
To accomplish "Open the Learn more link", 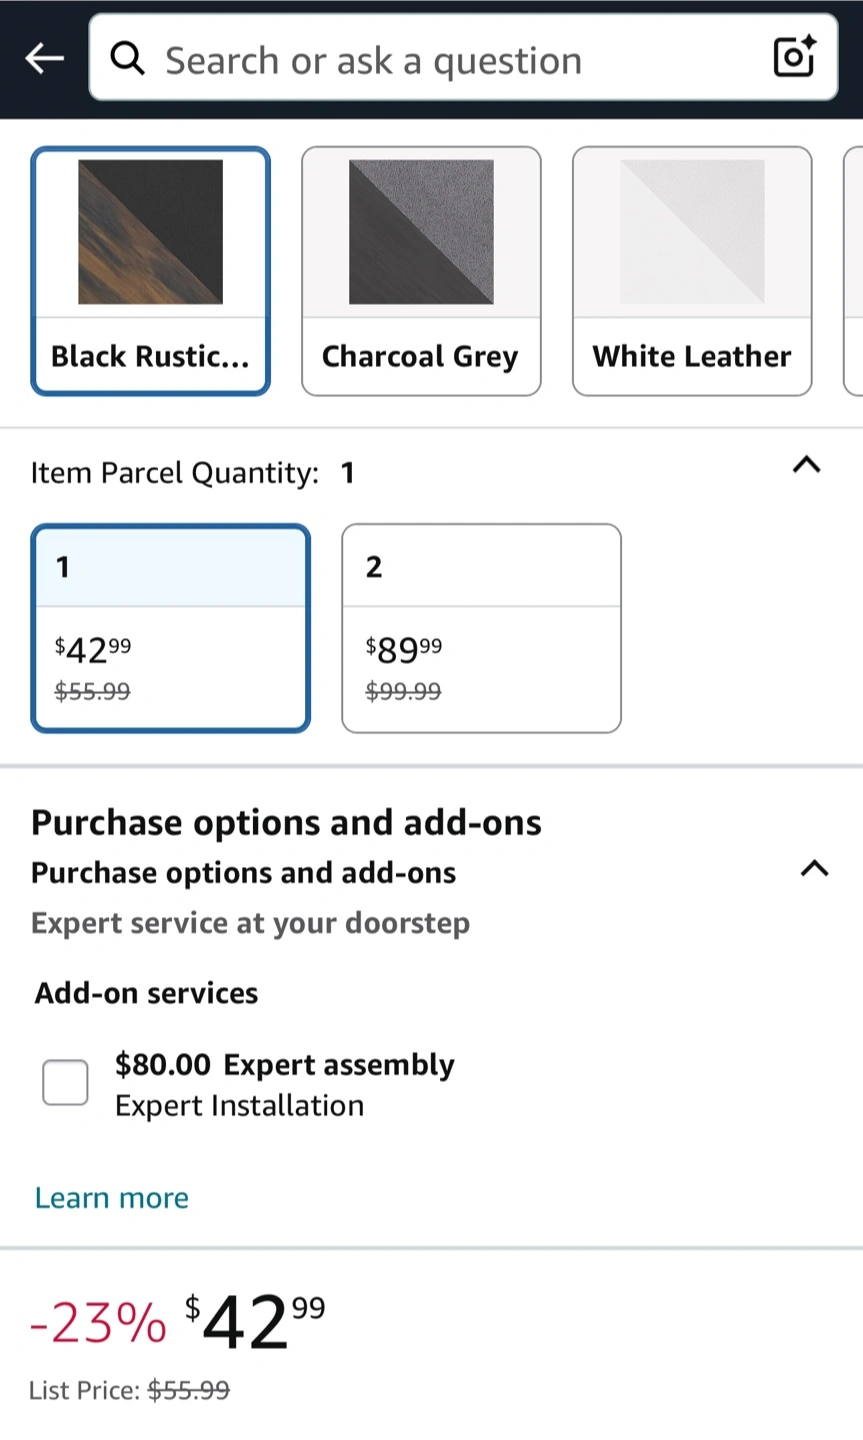I will coord(112,1198).
